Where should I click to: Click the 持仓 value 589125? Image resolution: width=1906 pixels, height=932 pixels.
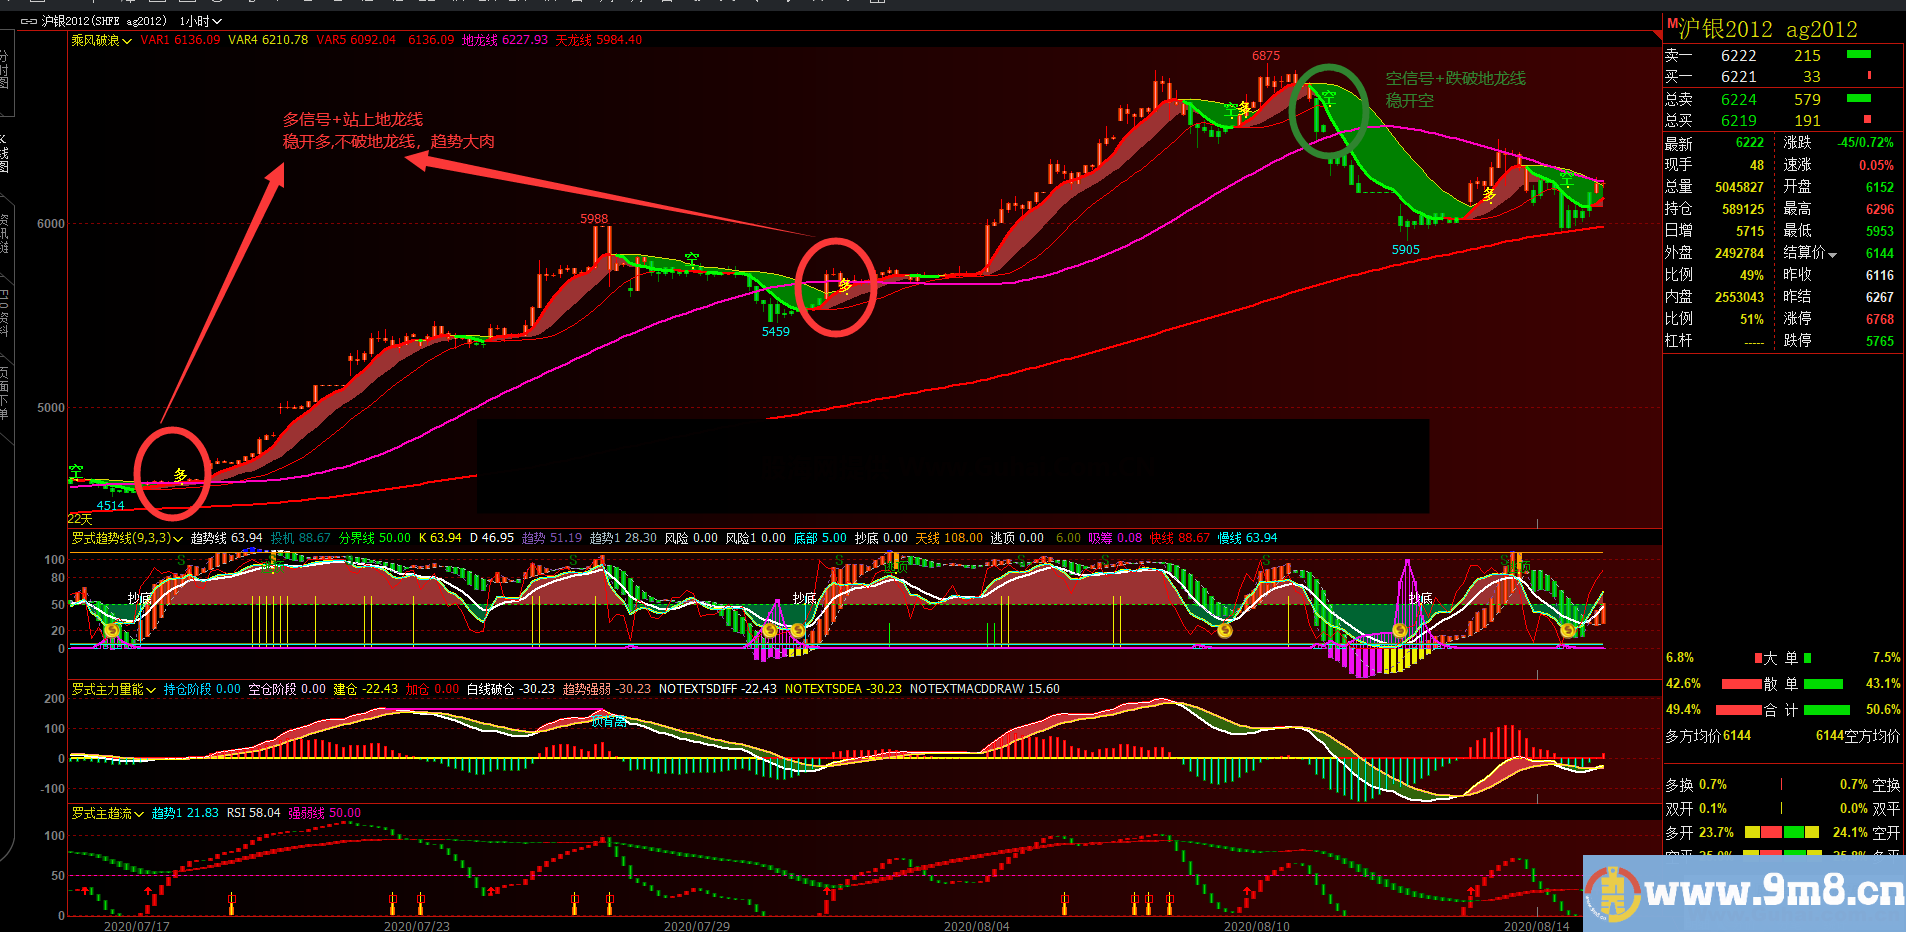1743,209
